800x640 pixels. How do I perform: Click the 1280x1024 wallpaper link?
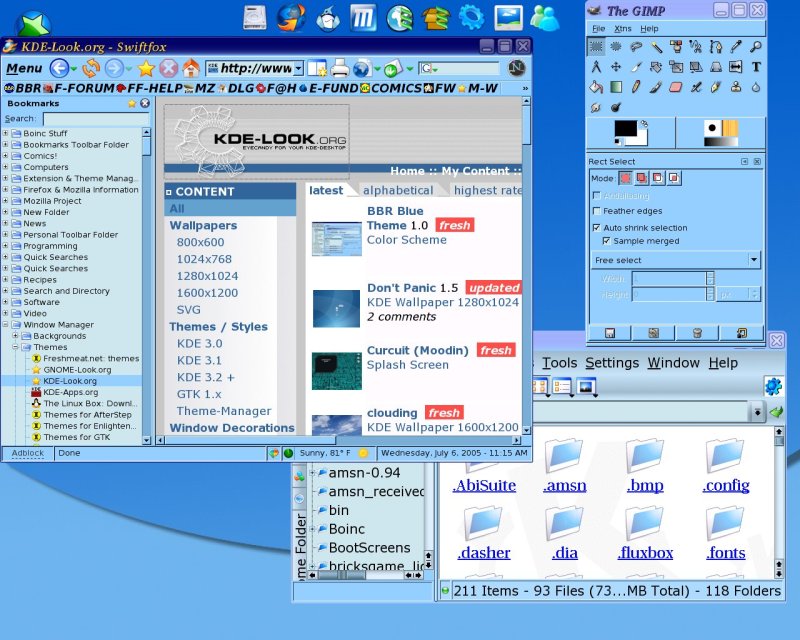click(207, 276)
